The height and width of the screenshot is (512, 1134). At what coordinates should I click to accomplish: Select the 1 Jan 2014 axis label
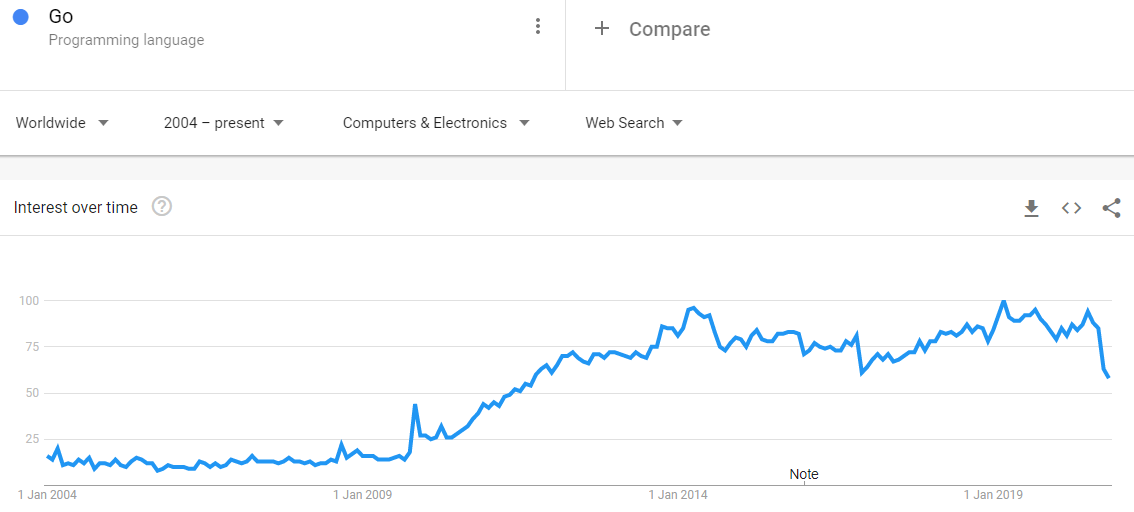coord(678,495)
